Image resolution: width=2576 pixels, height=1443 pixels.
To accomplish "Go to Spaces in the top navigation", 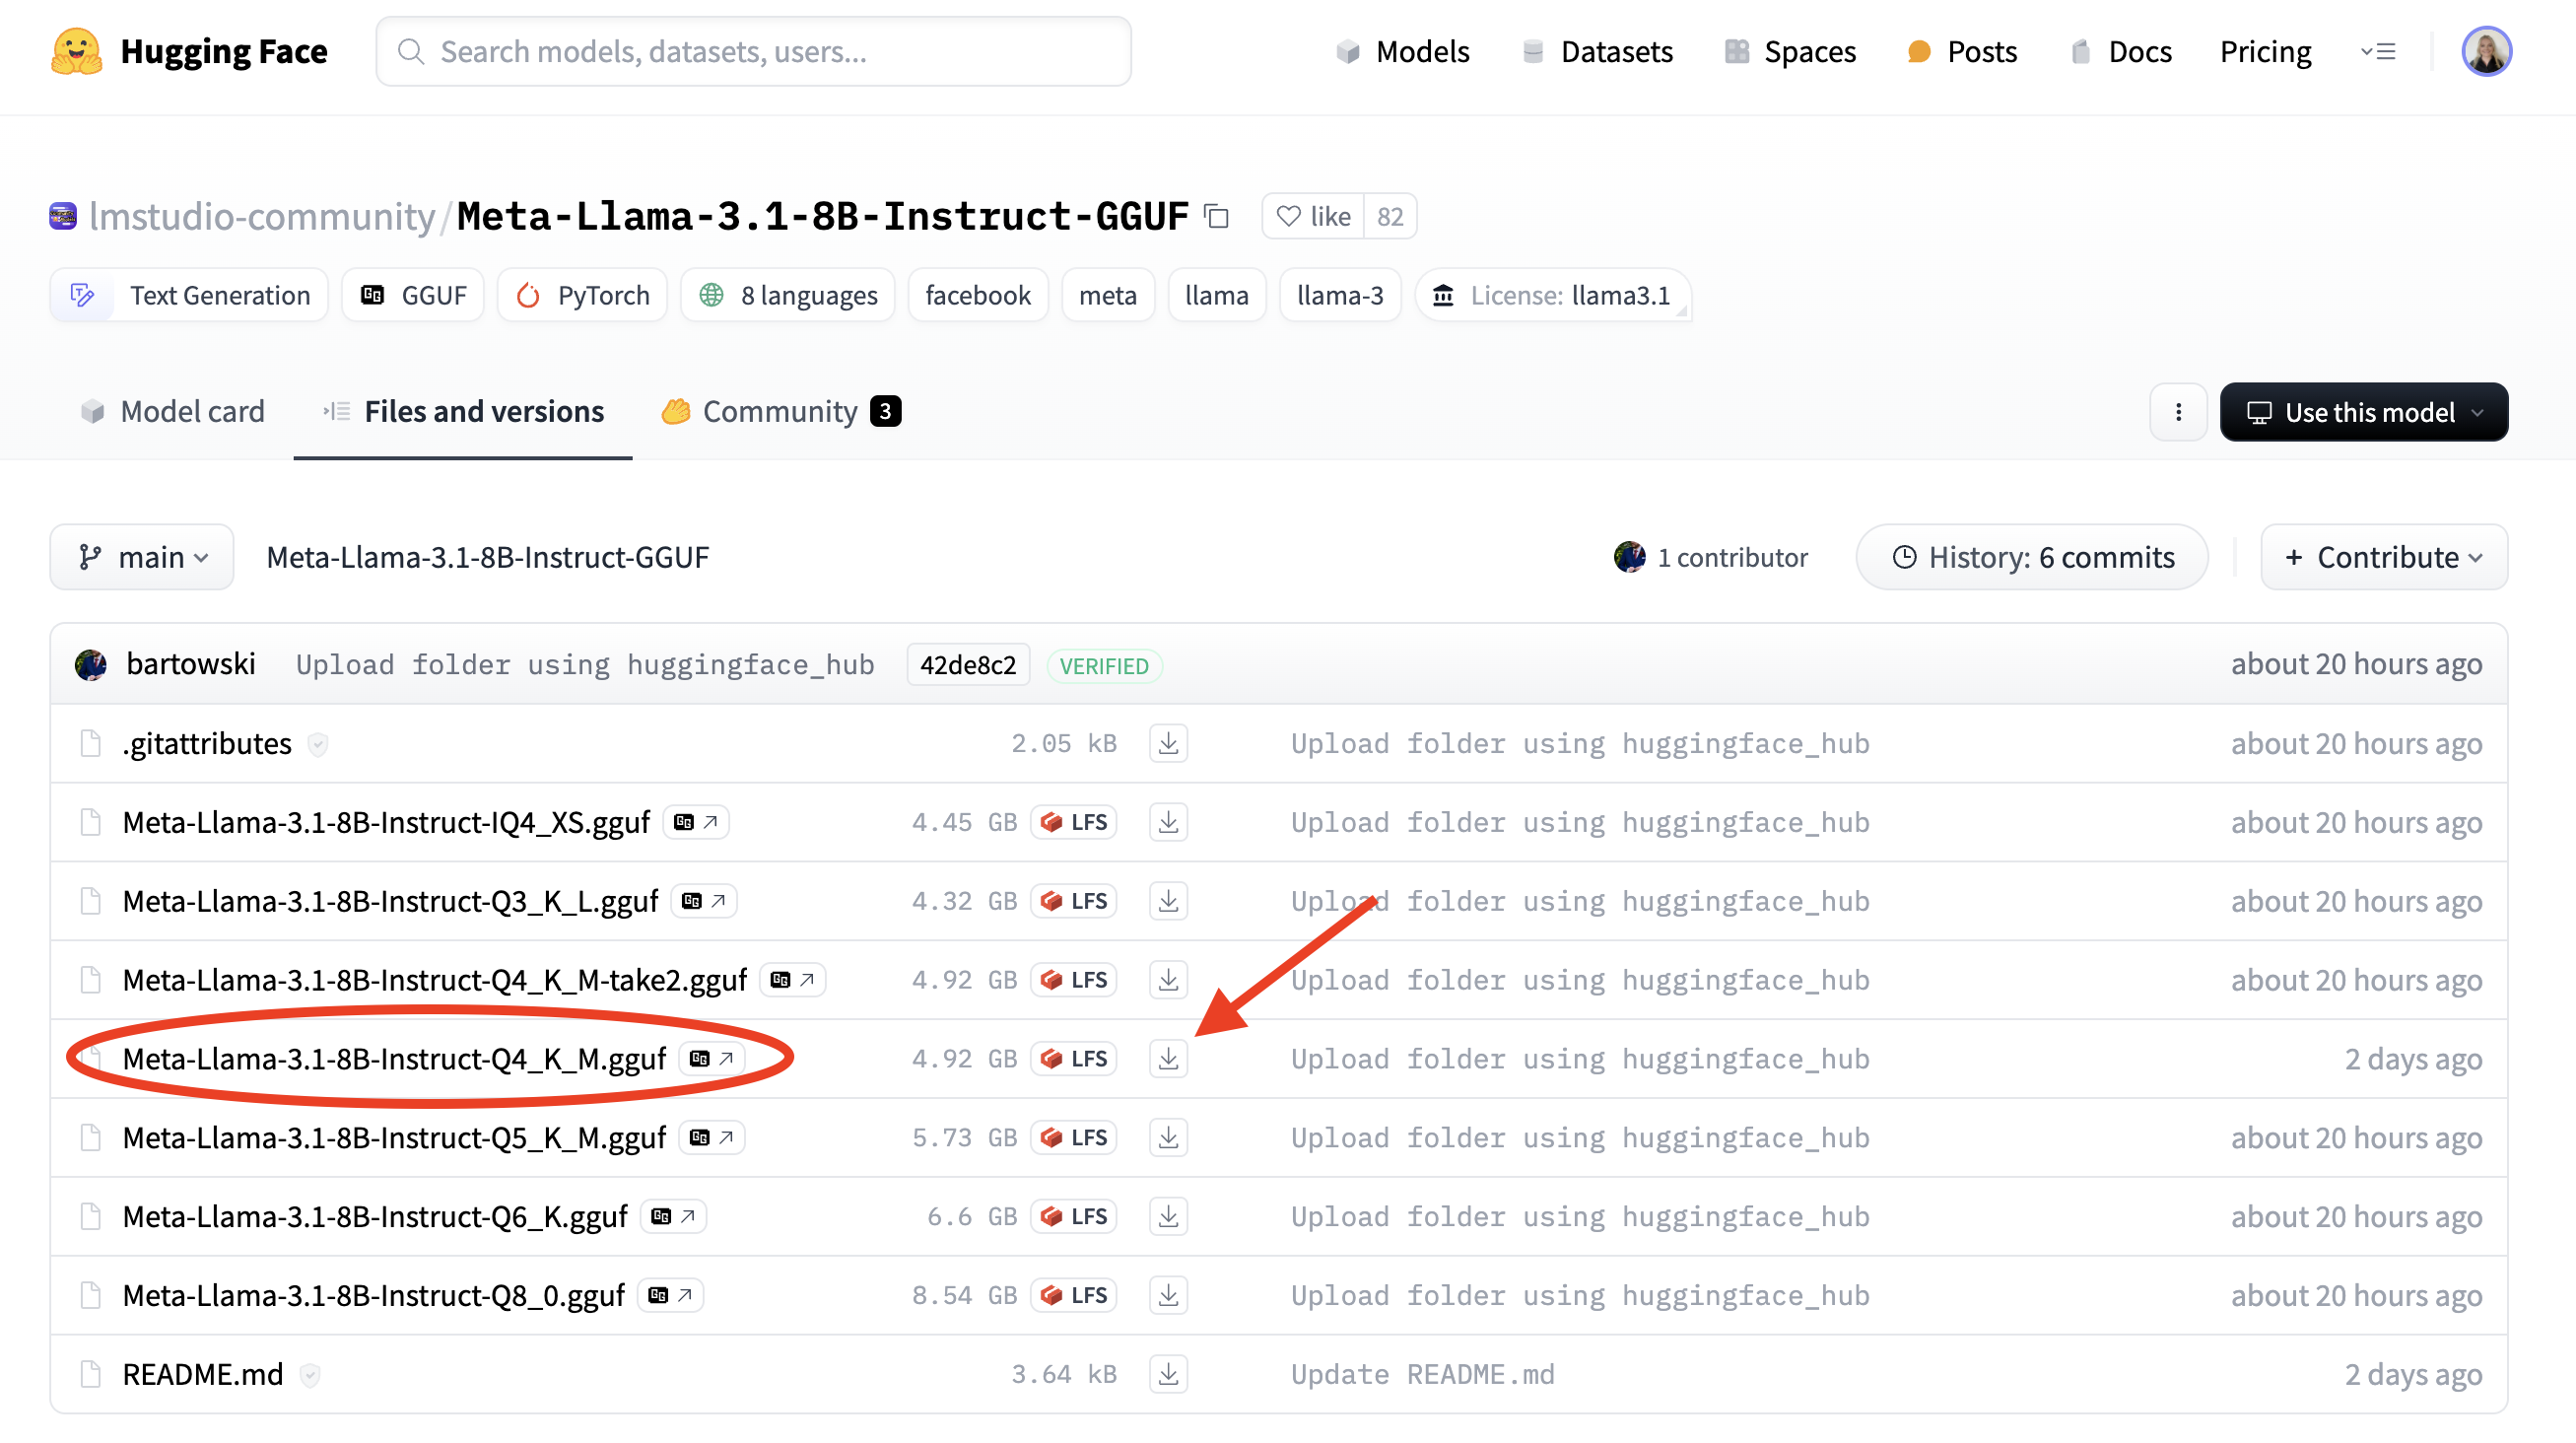I will [1790, 51].
